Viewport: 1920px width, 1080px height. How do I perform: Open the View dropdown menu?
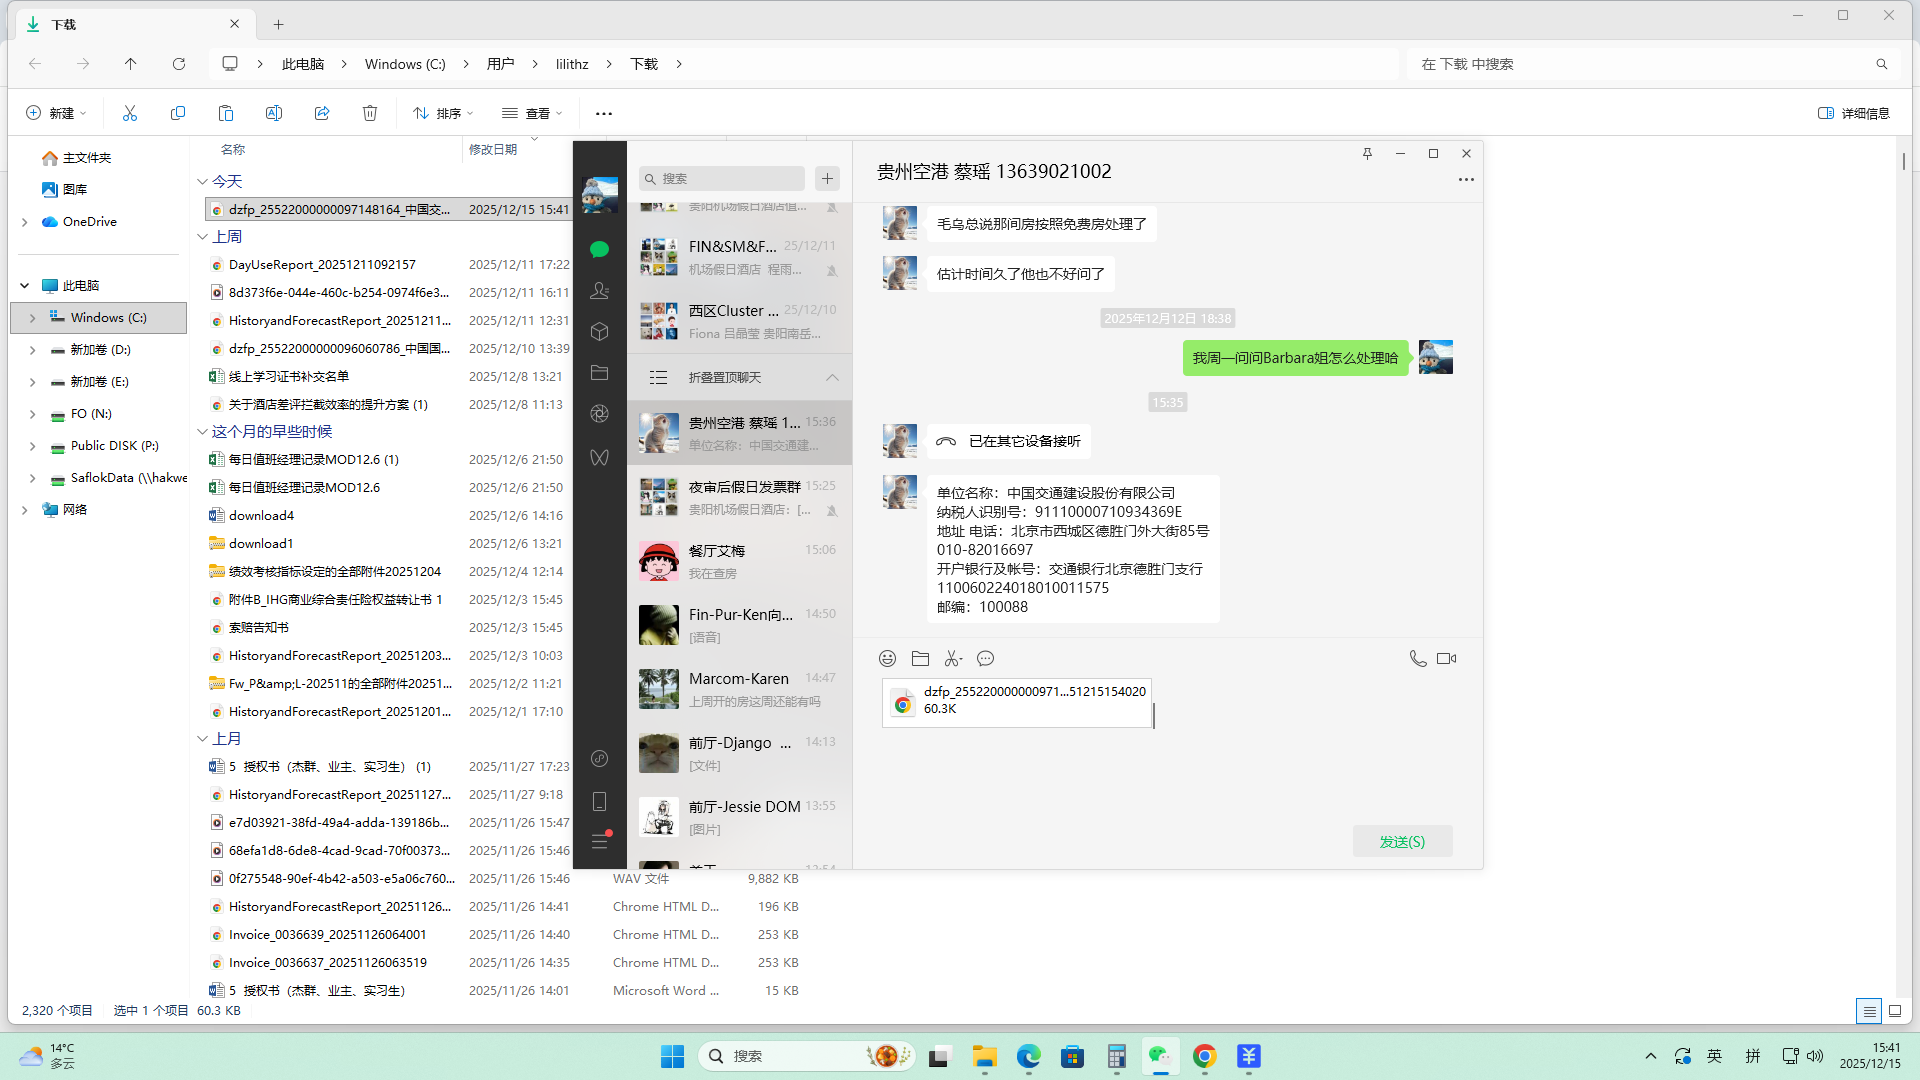(532, 113)
